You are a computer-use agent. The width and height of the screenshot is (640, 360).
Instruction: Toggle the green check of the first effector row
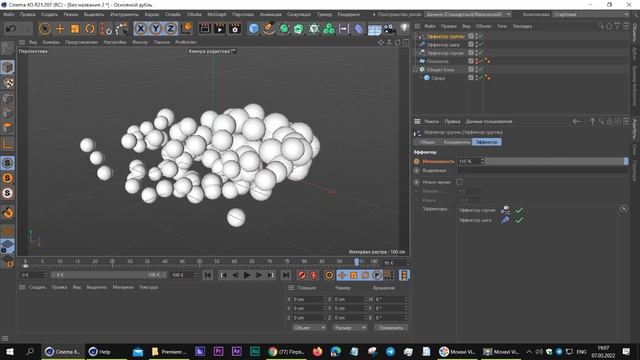click(x=519, y=210)
